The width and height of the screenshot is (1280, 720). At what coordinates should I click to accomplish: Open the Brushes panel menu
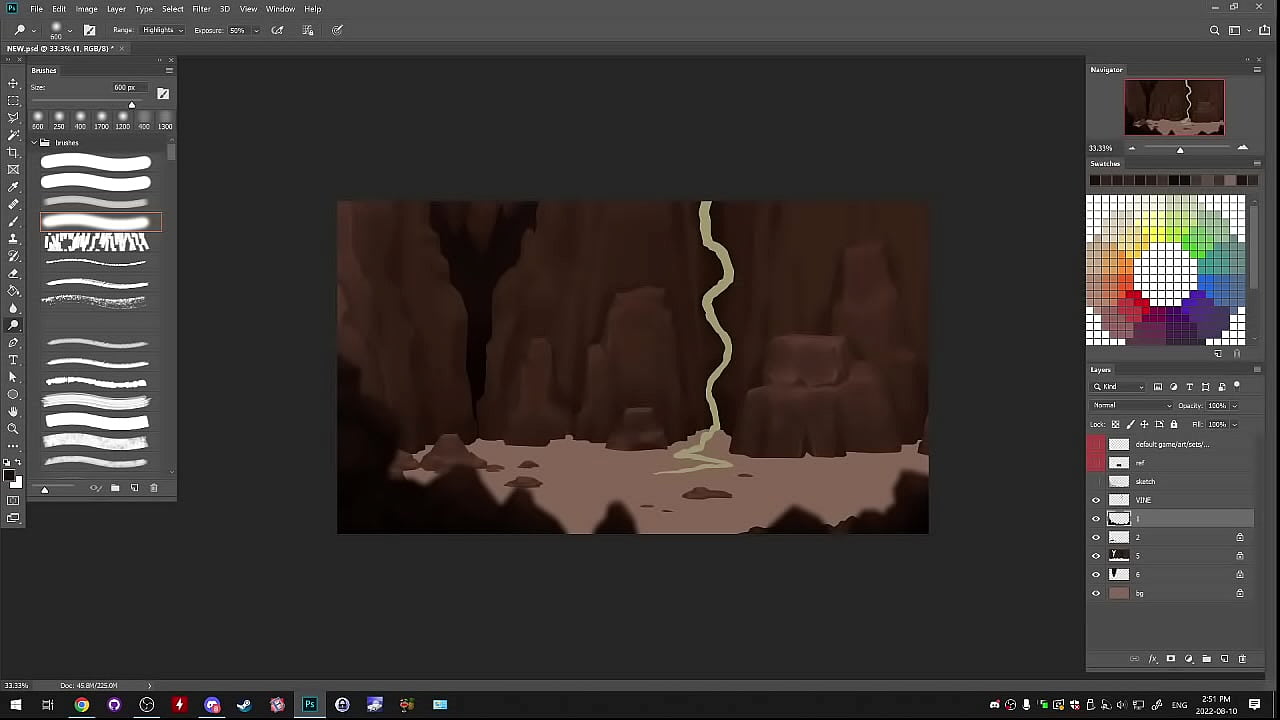tap(169, 70)
